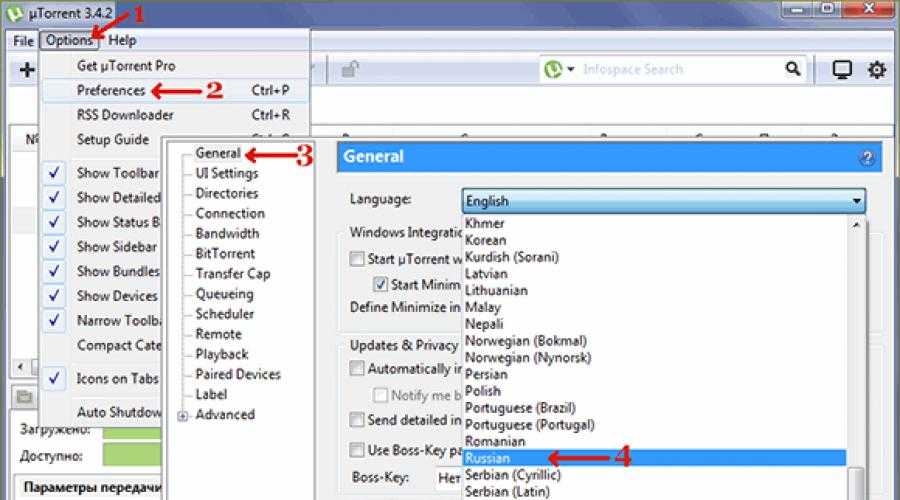Select Transfer Cap in preferences tree

point(232,274)
